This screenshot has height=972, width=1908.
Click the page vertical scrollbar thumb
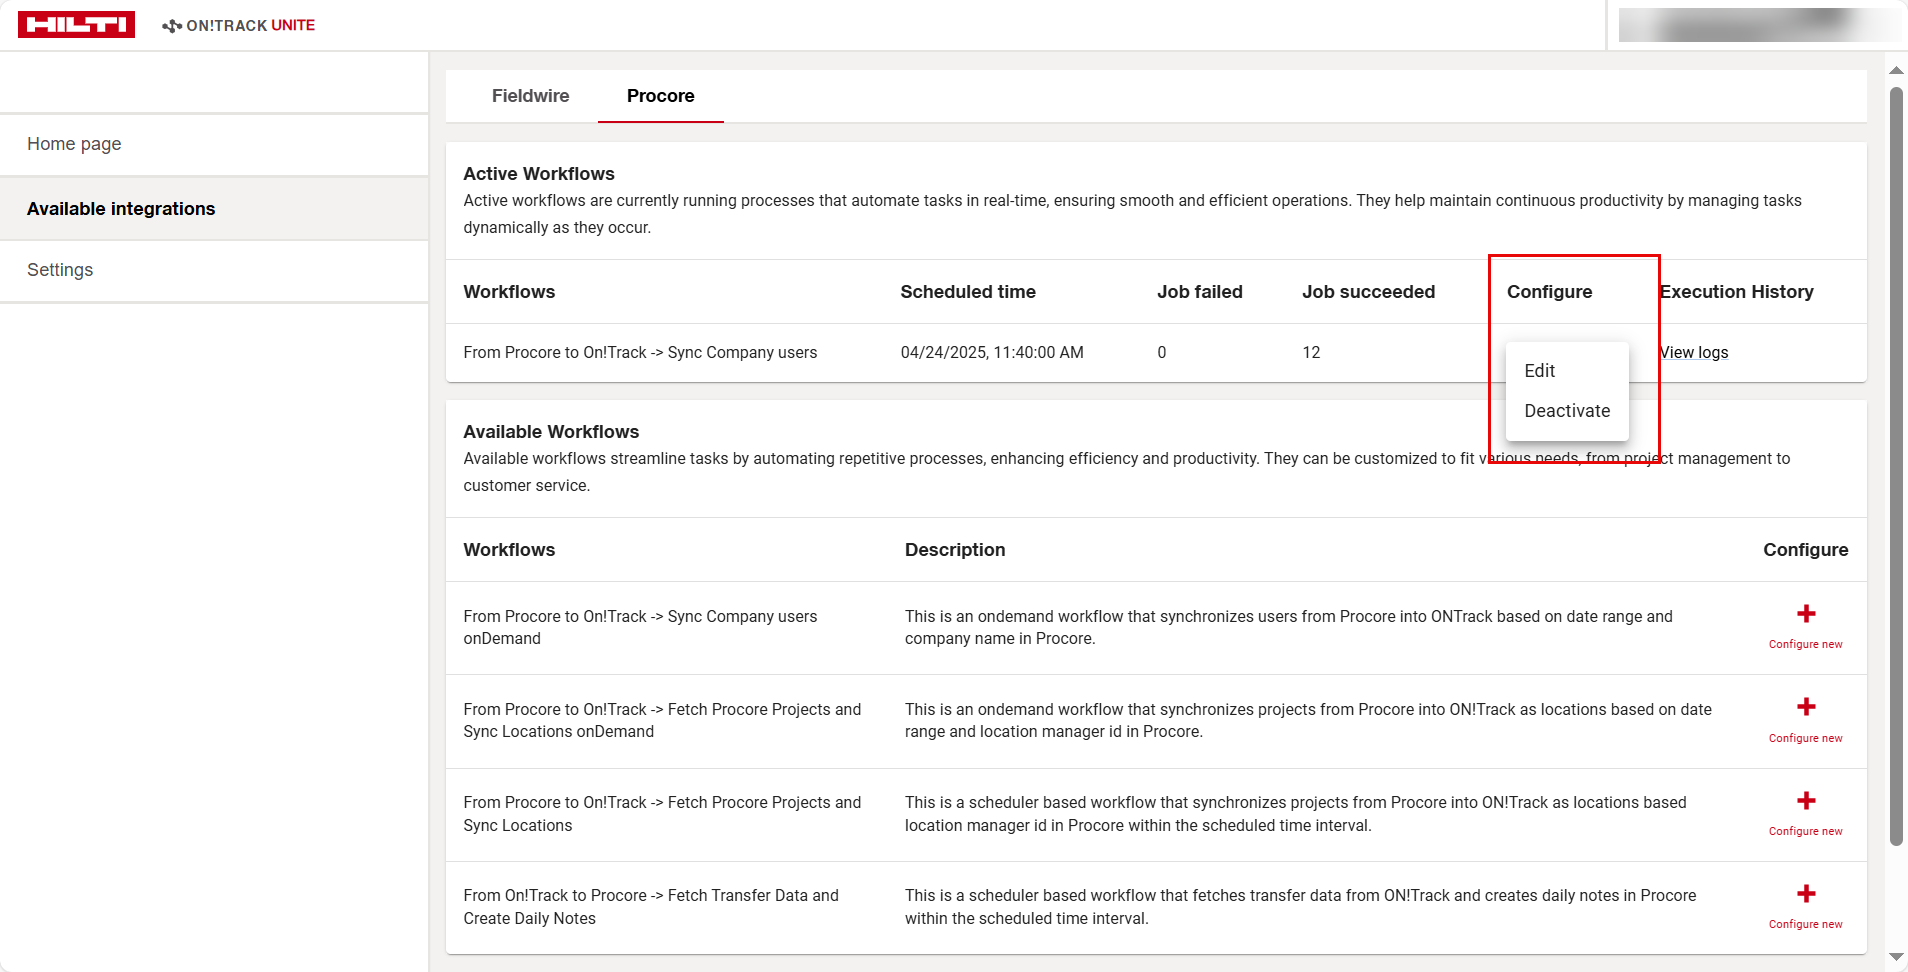point(1896,466)
